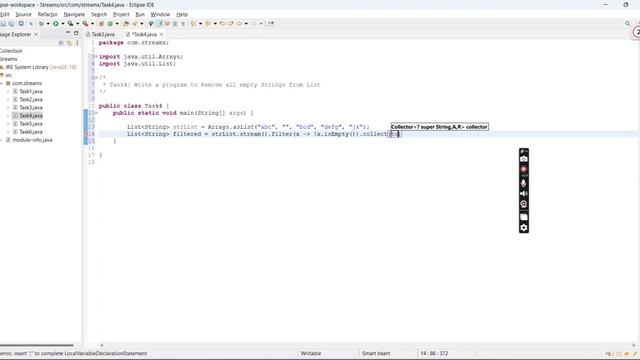Viewport: 640px width, 360px height.
Task: Click the New Java Package icon
Action: (x=101, y=24)
